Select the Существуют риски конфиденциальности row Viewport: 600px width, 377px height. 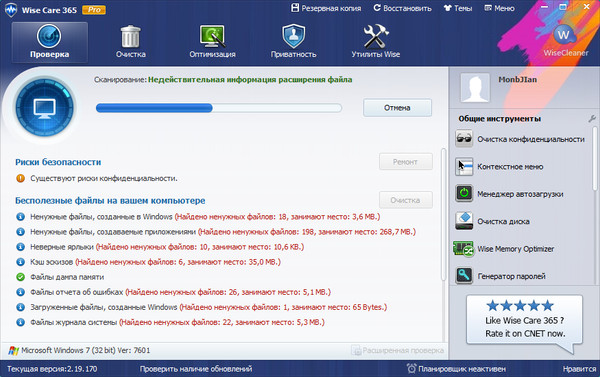click(x=97, y=178)
